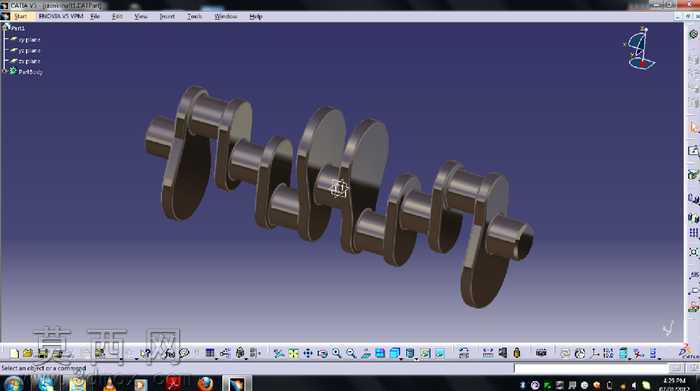Click the green Pad icon in right toolbar
Screen dimensions: 700x391
693,175
